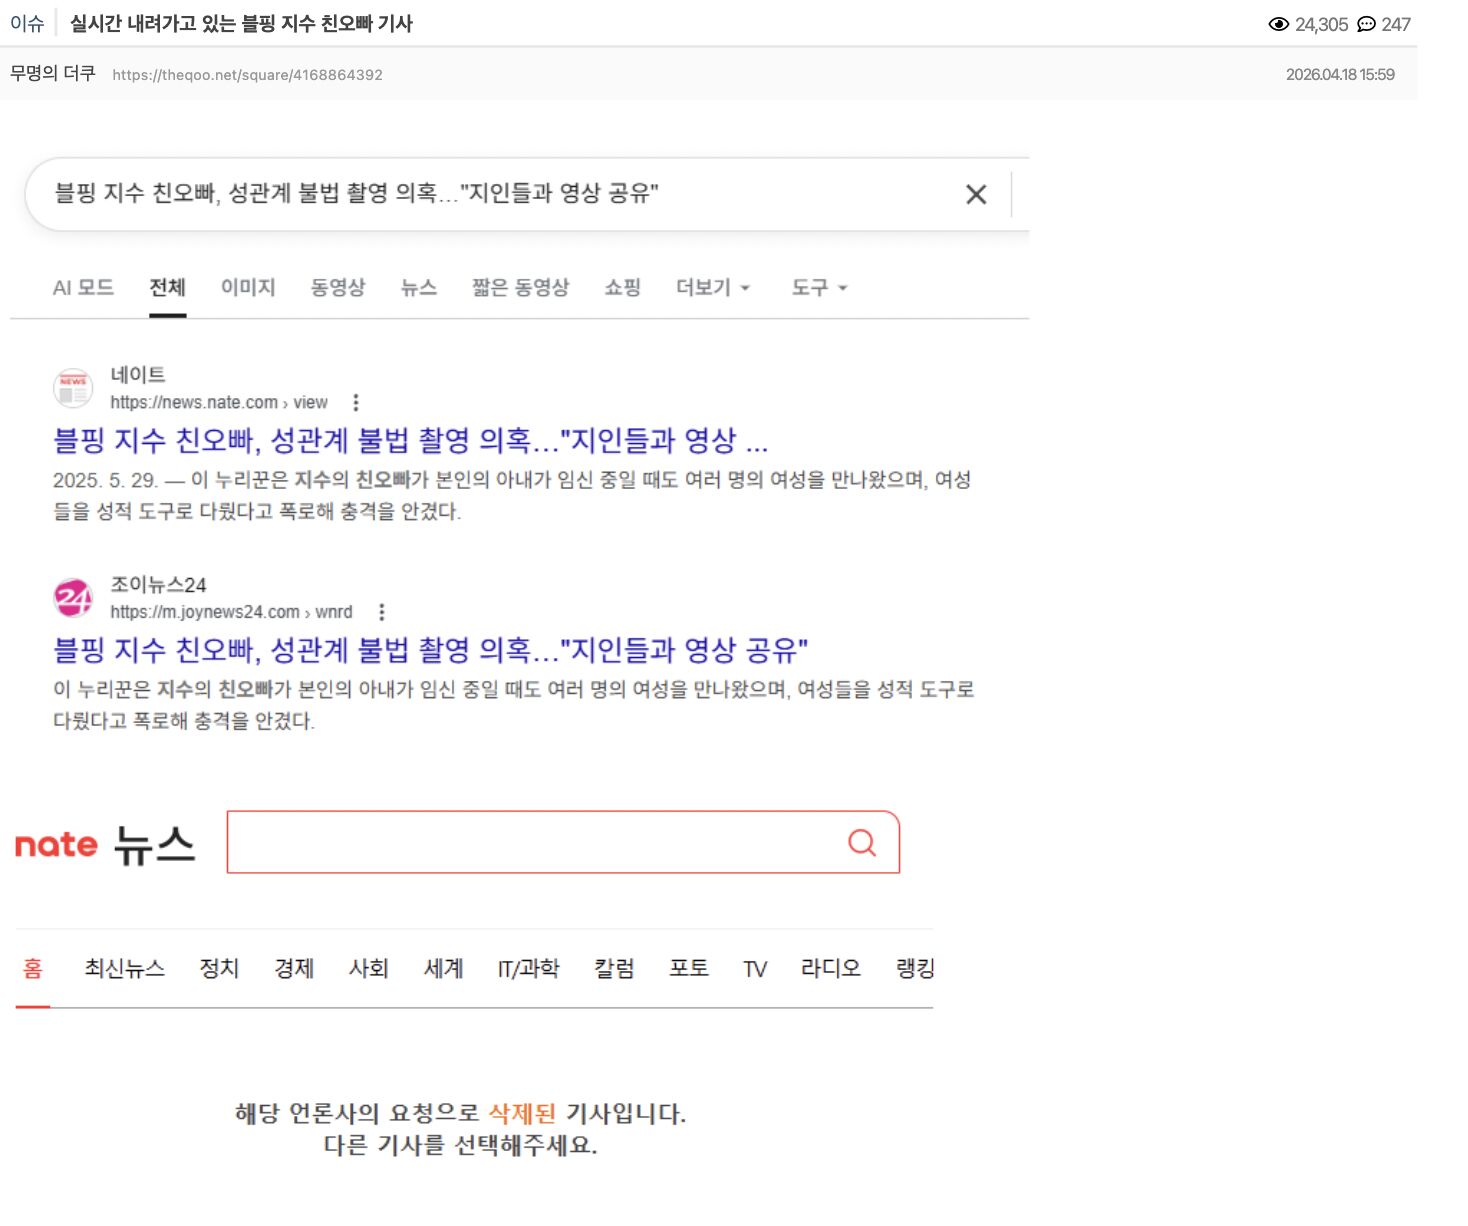The width and height of the screenshot is (1468, 1226).
Task: Click the news.nate.com result URL
Action: [219, 402]
